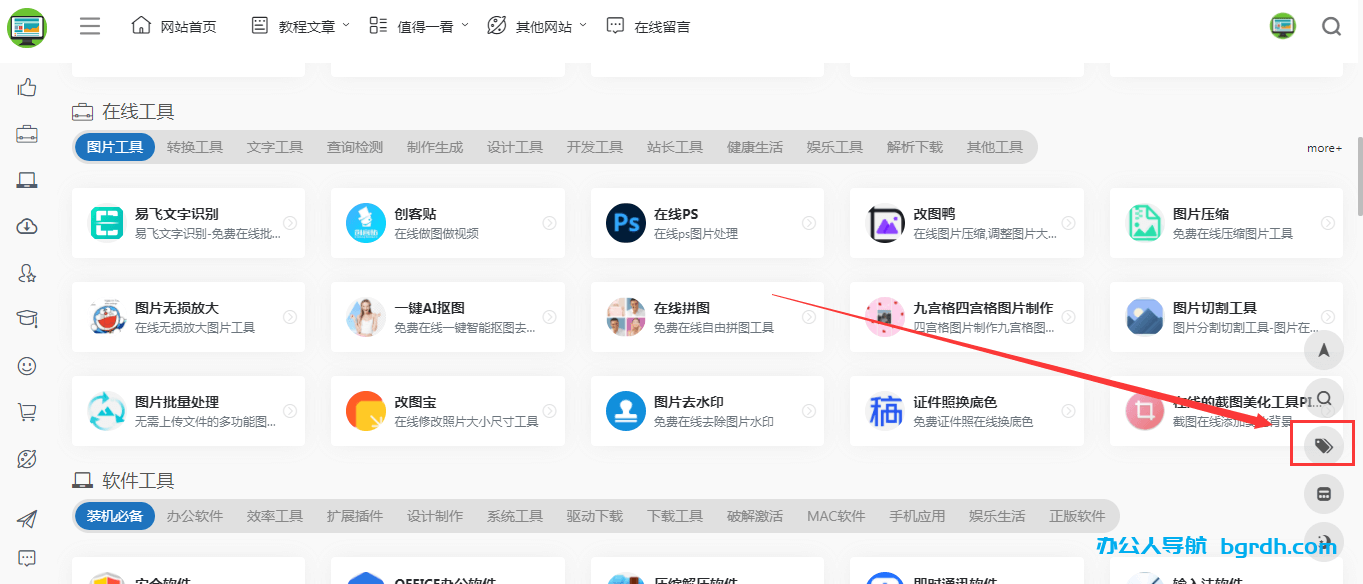
Task: Select the MAC软件 tab
Action: tap(836, 516)
